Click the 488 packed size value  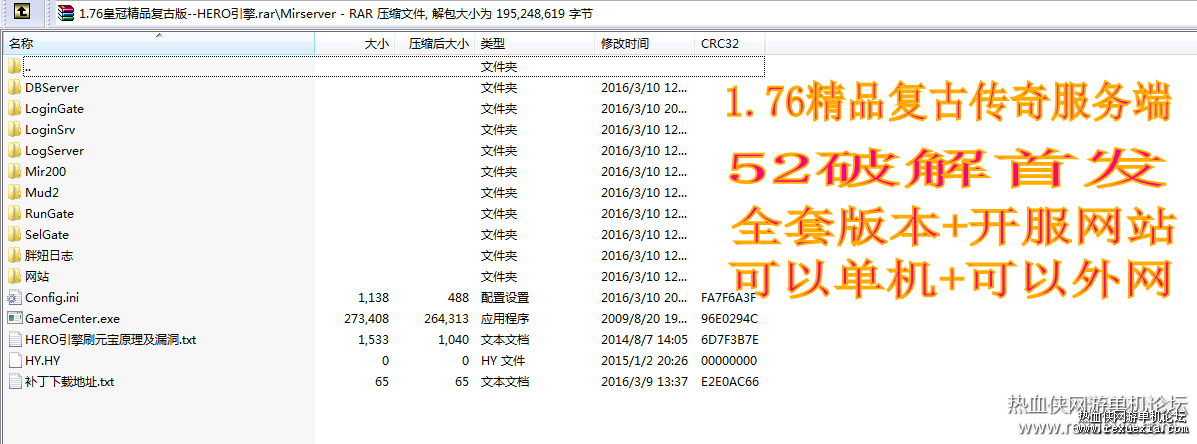pos(459,298)
